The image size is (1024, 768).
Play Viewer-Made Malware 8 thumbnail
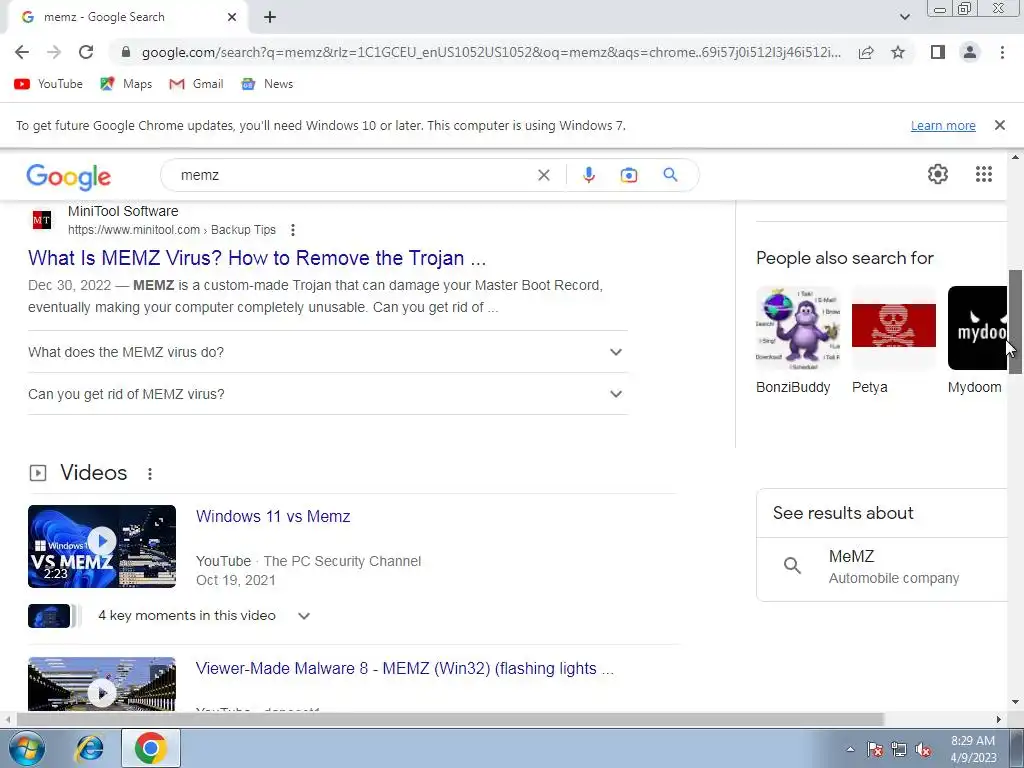pyautogui.click(x=102, y=684)
